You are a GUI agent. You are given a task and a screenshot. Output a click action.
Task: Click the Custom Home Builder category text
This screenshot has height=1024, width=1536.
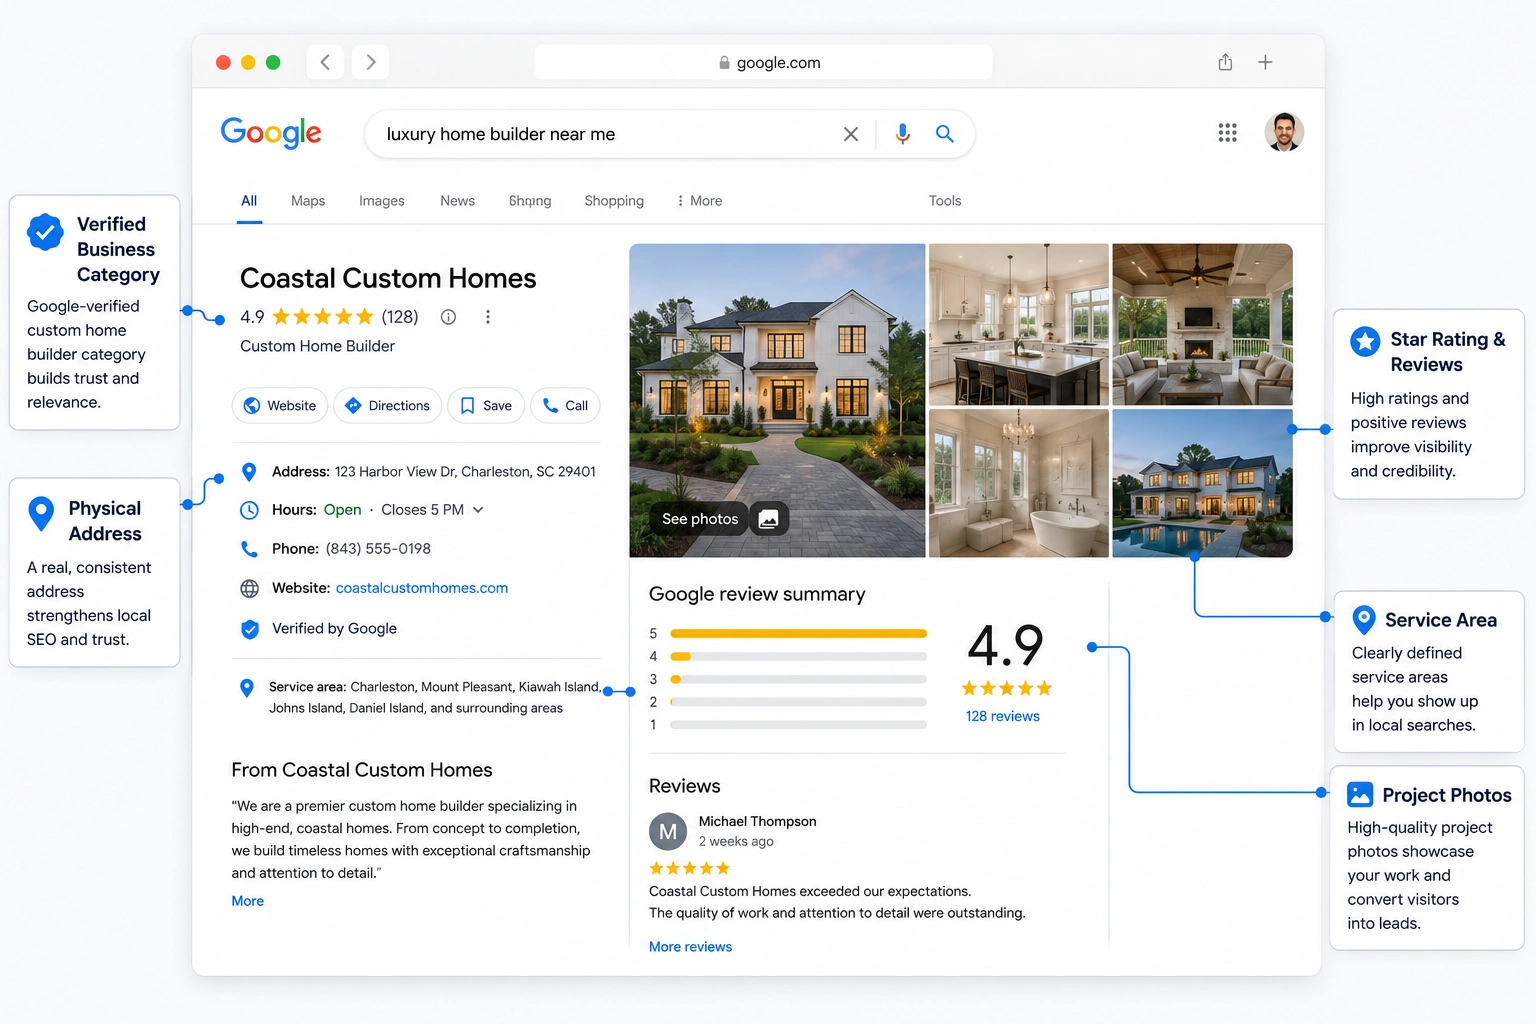coord(317,346)
